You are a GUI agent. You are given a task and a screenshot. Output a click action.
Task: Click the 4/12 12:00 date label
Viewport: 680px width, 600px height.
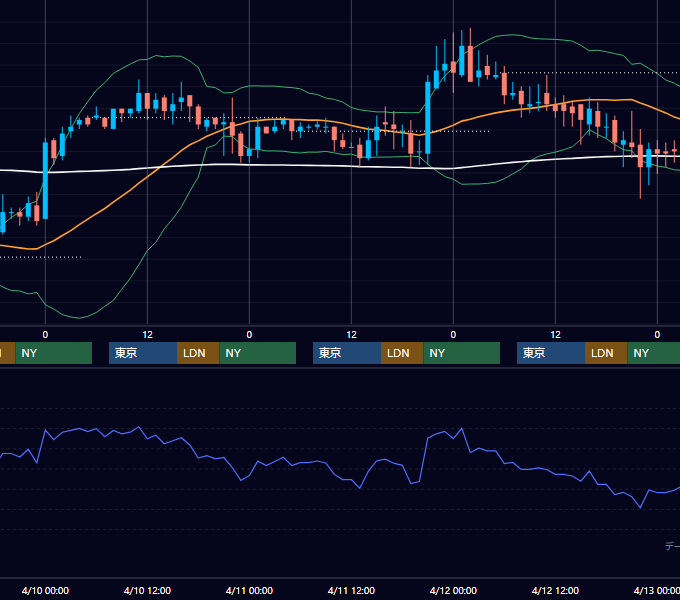point(555,590)
